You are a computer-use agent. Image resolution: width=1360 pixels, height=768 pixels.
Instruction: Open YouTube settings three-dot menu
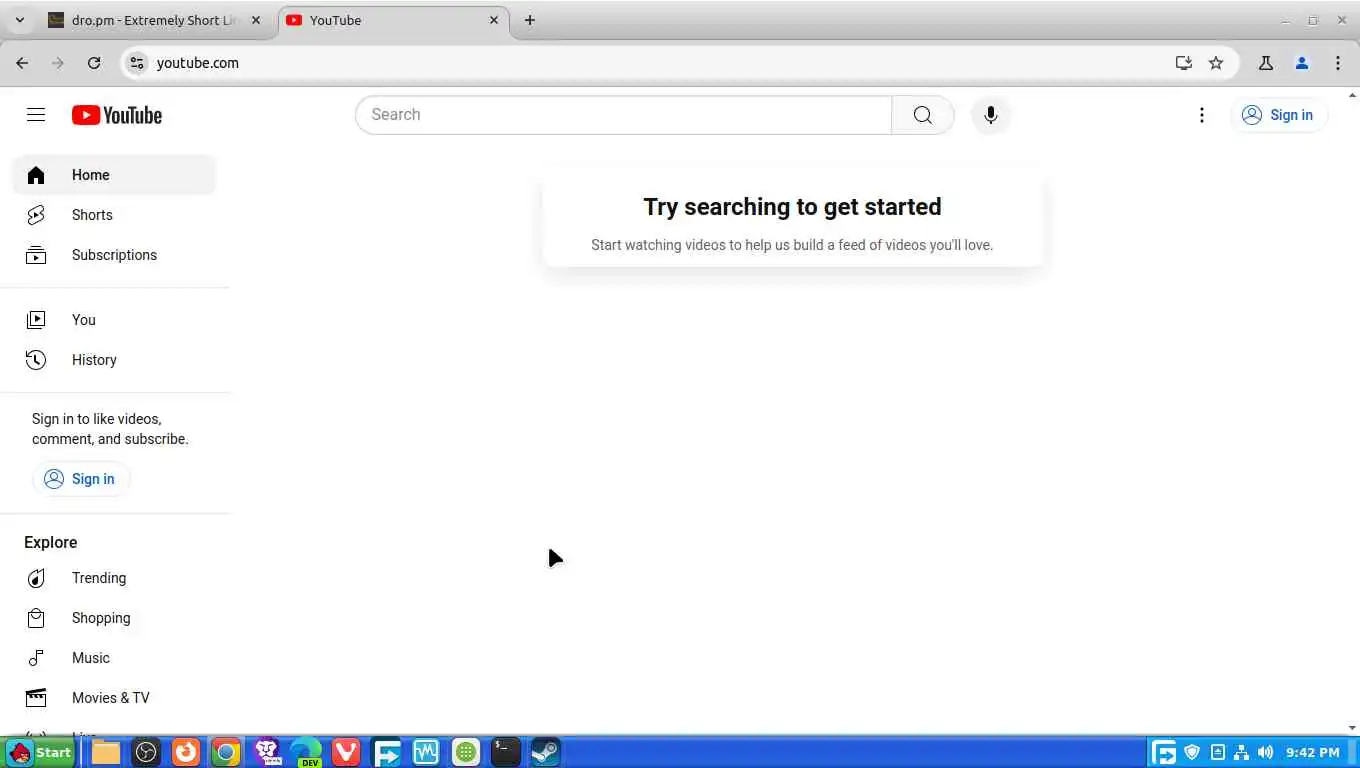(x=1201, y=115)
